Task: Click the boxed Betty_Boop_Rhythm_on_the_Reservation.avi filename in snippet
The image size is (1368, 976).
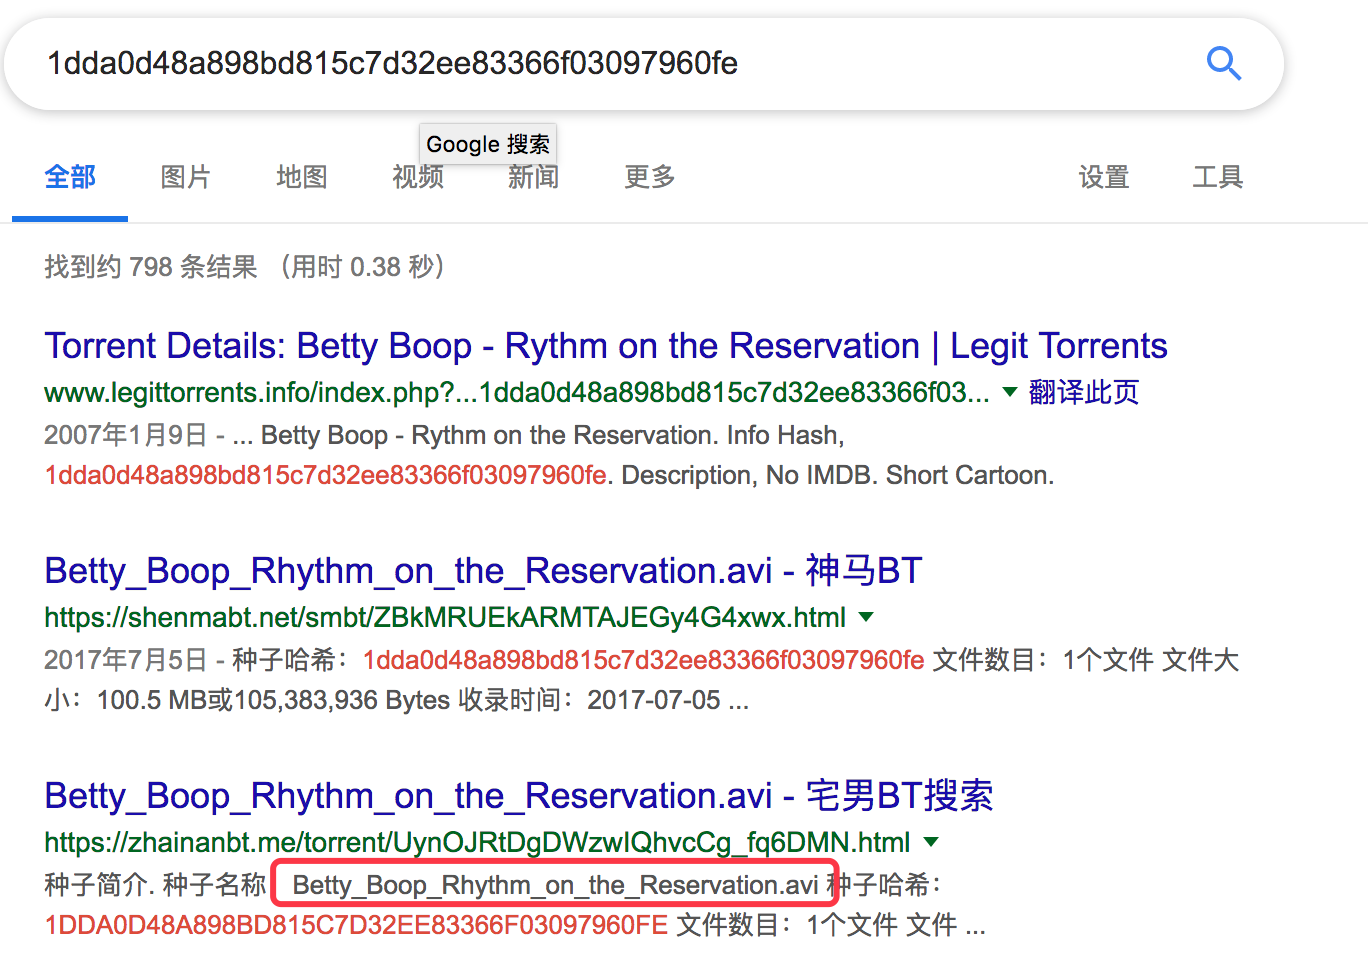Action: [x=555, y=885]
